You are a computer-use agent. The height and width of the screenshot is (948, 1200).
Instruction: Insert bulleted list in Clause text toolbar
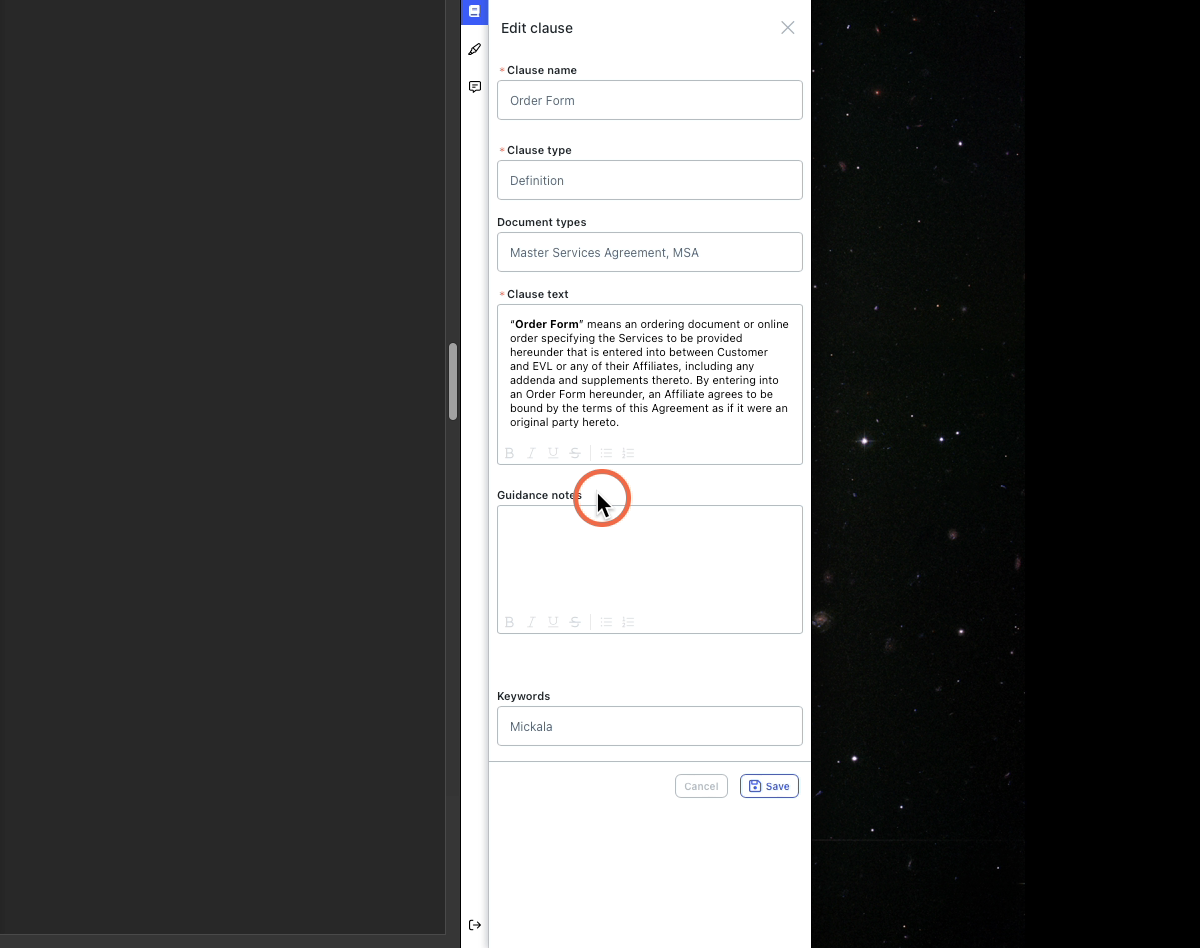606,453
